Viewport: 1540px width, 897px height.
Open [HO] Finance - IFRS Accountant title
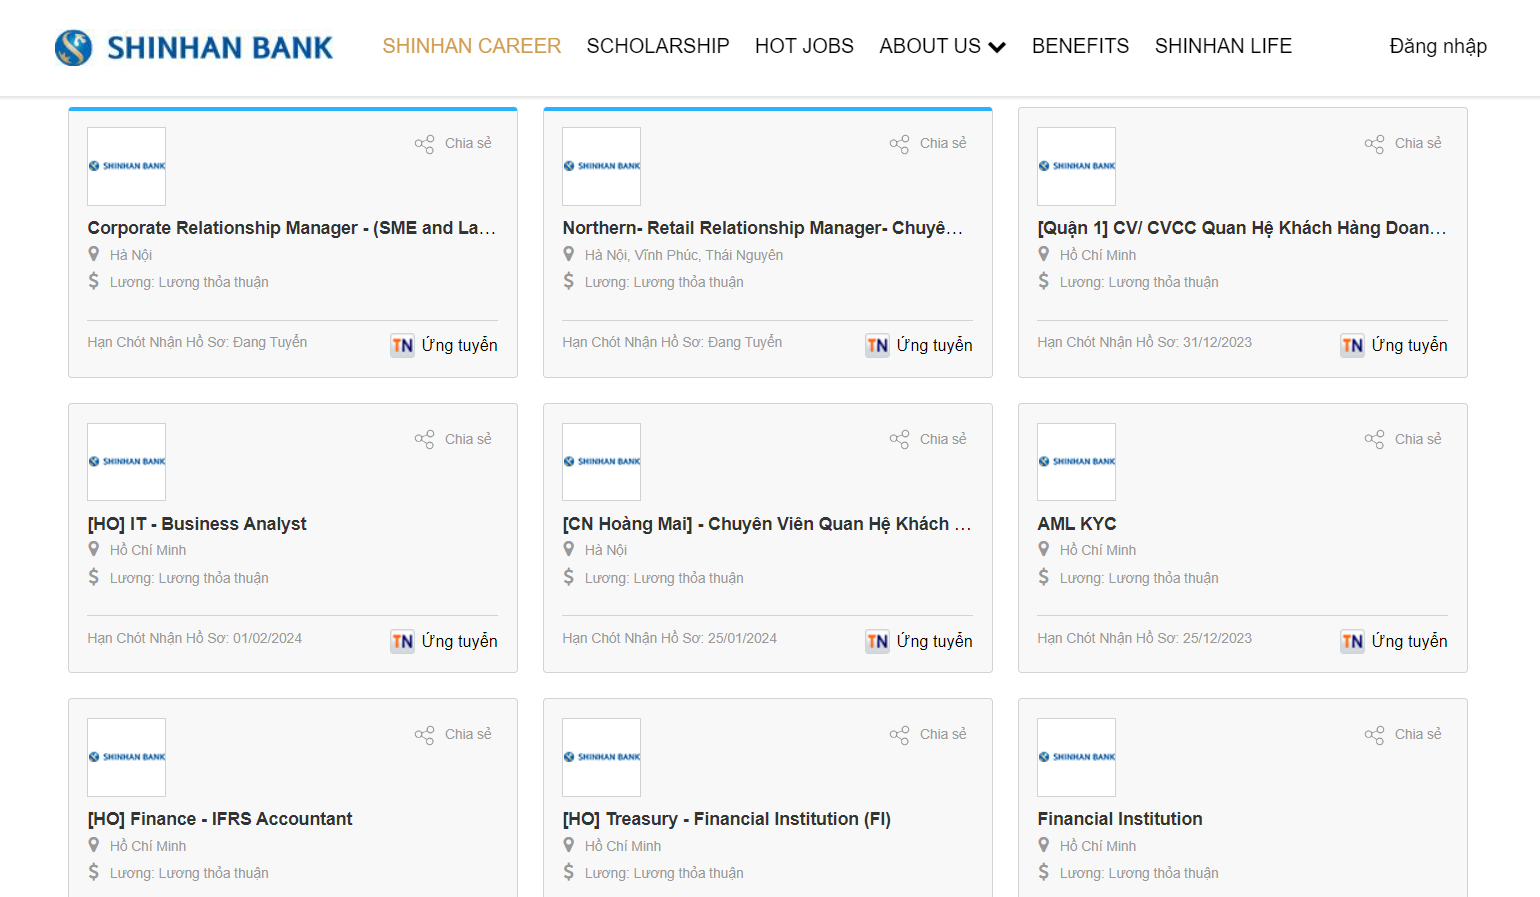tap(220, 819)
